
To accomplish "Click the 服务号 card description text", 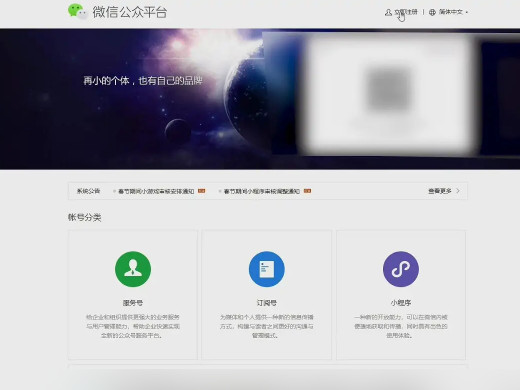I will point(133,326).
